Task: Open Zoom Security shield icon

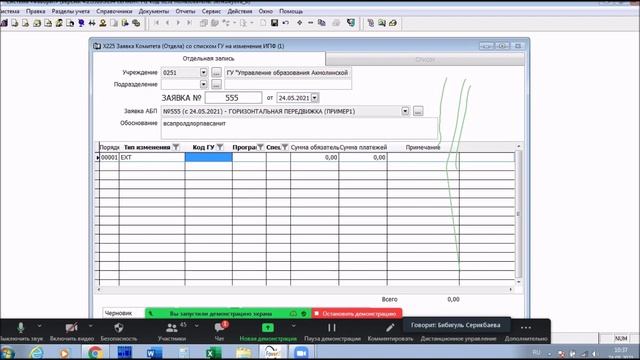Action: coord(119,327)
